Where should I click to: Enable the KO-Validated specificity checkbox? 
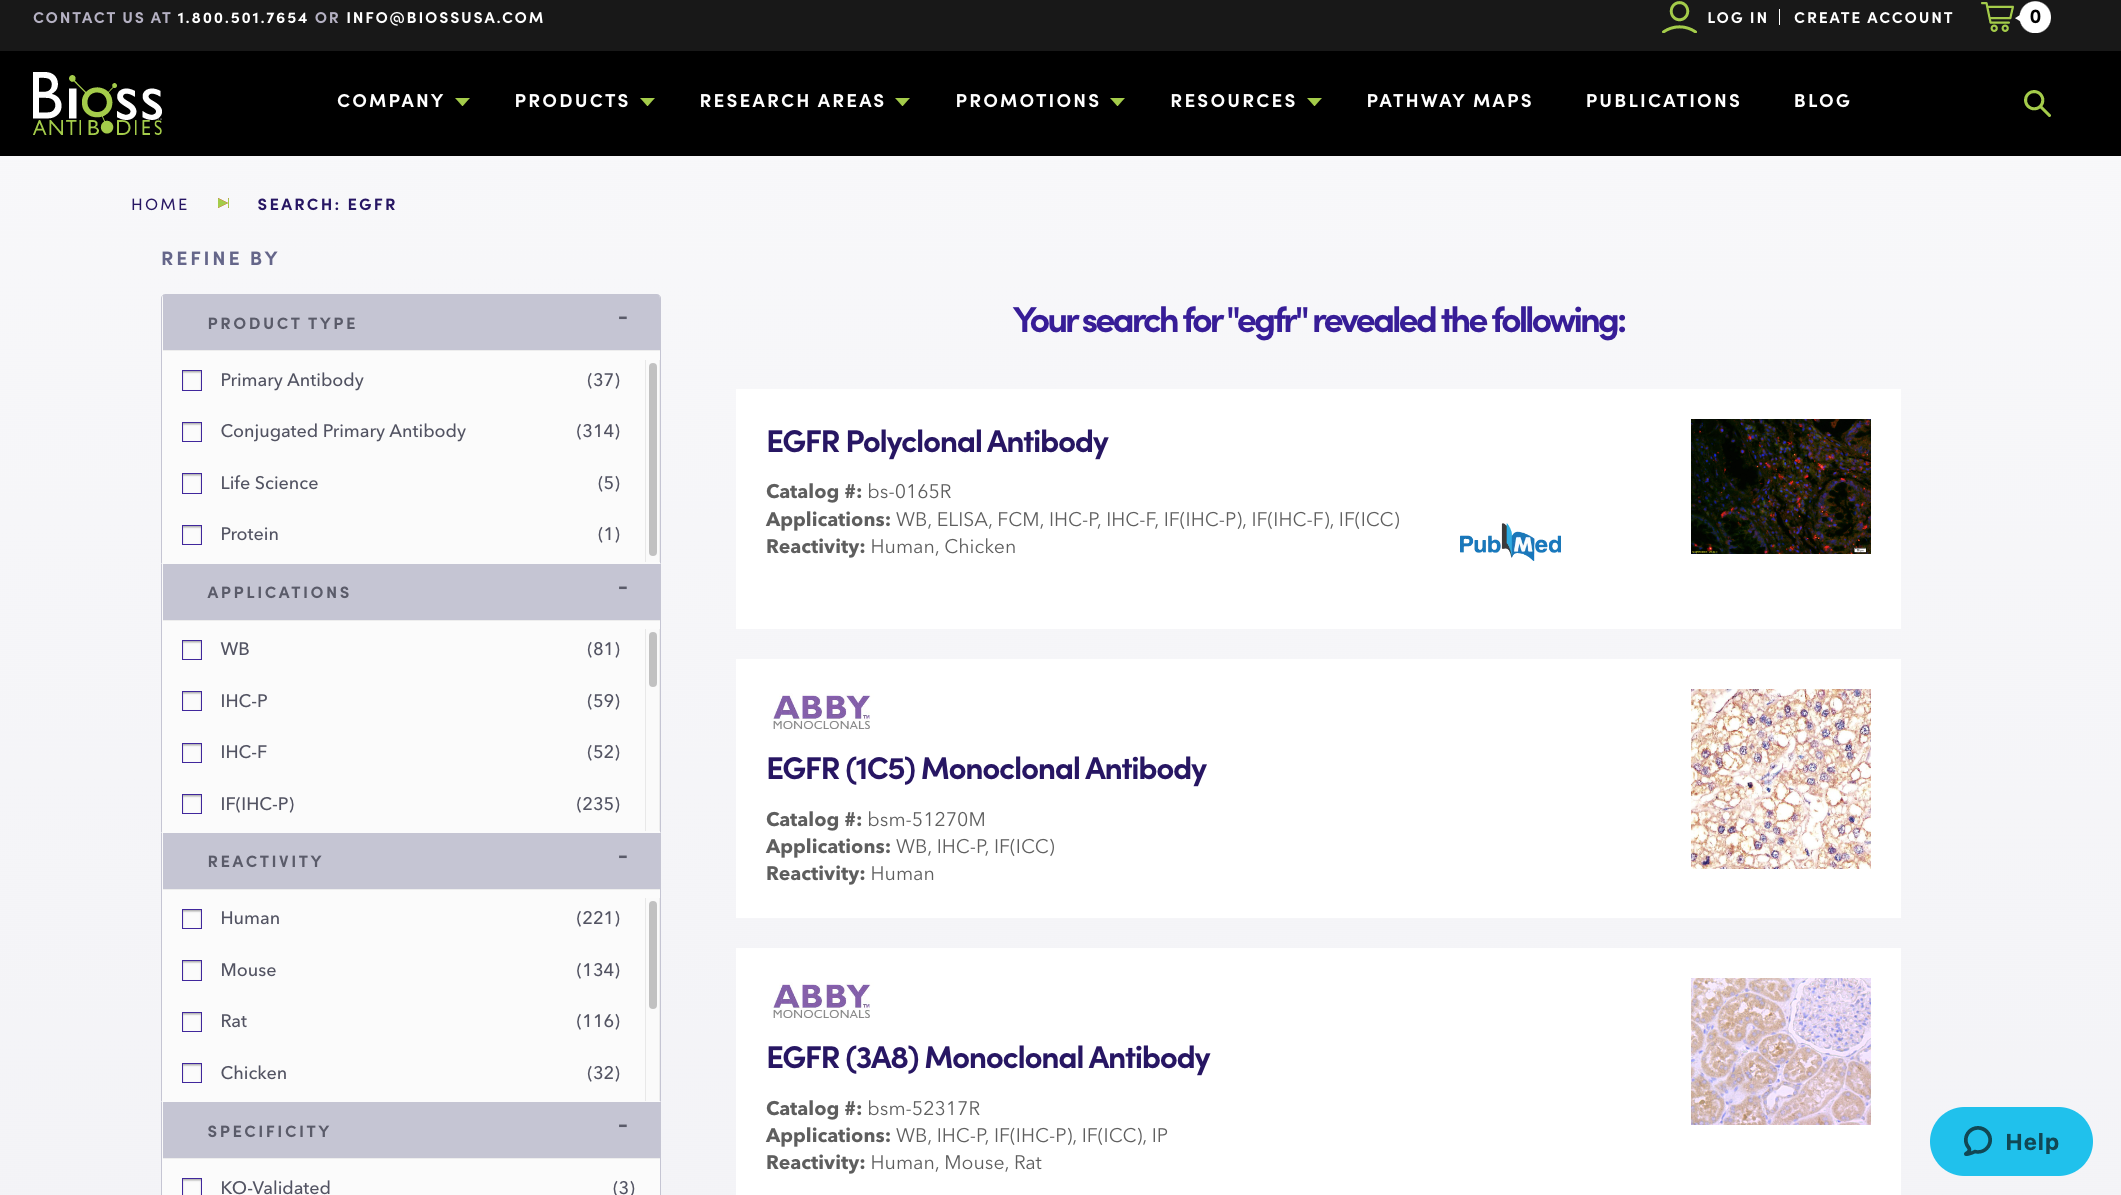(192, 1186)
